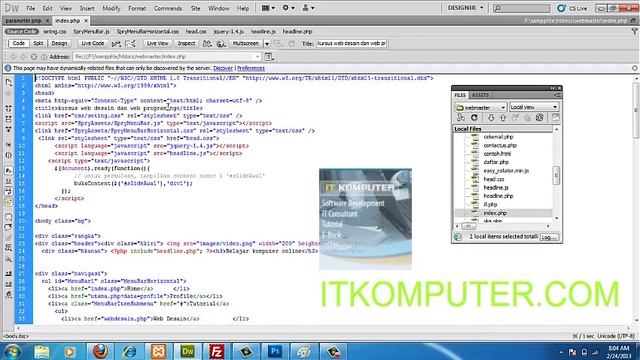Image resolution: width=640 pixels, height=360 pixels.
Task: Open the Open Documents list icon
Action: [9, 83]
